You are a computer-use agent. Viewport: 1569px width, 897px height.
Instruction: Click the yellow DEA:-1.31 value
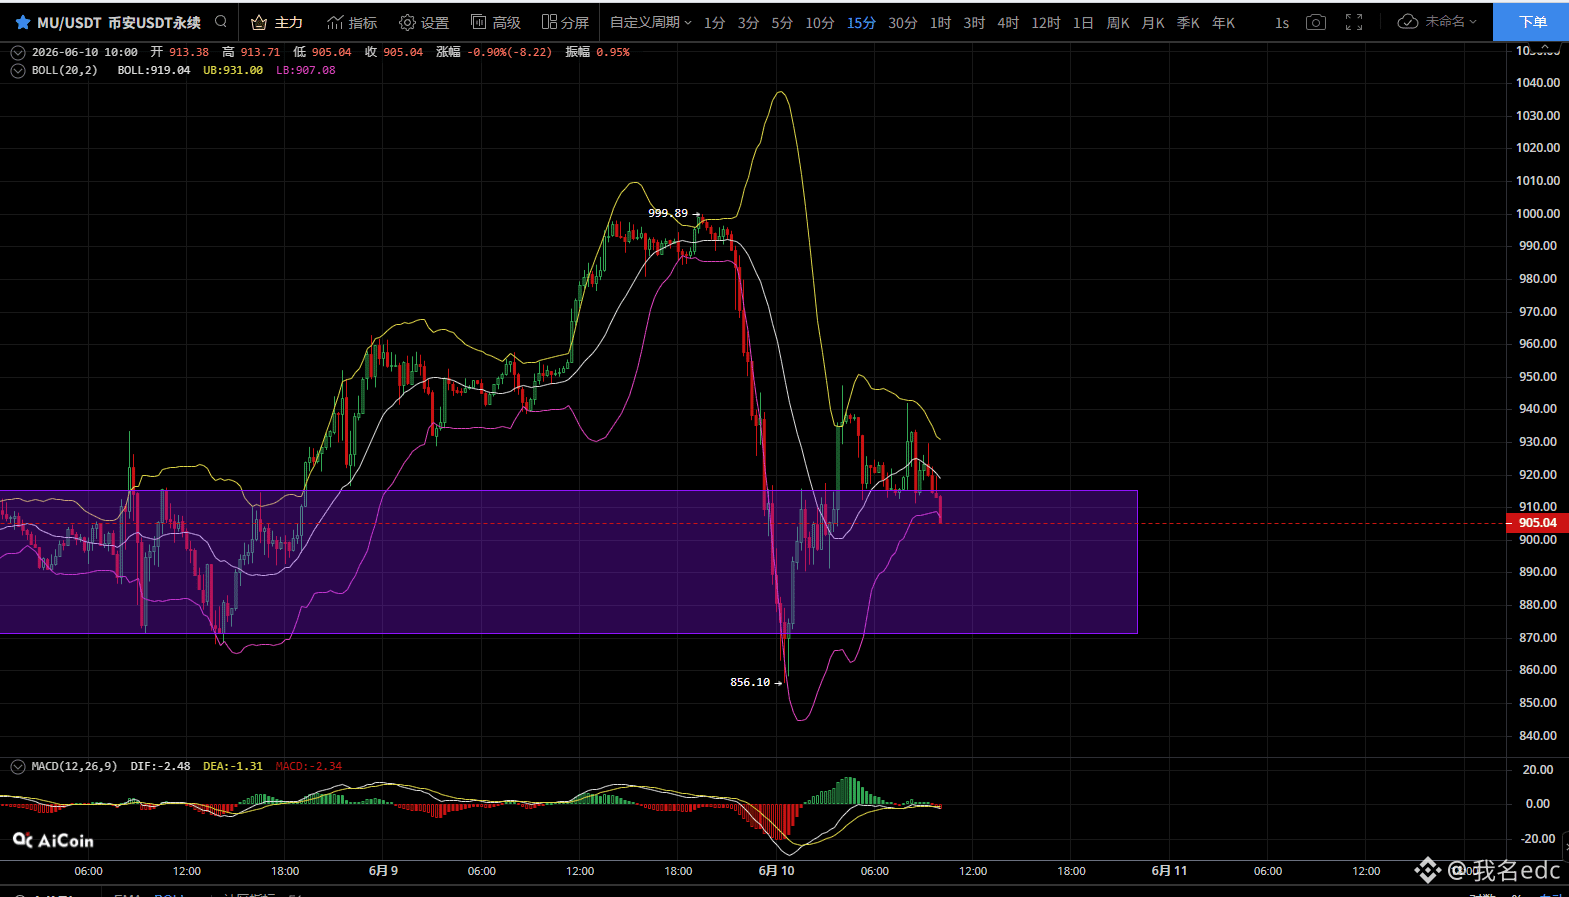233,766
